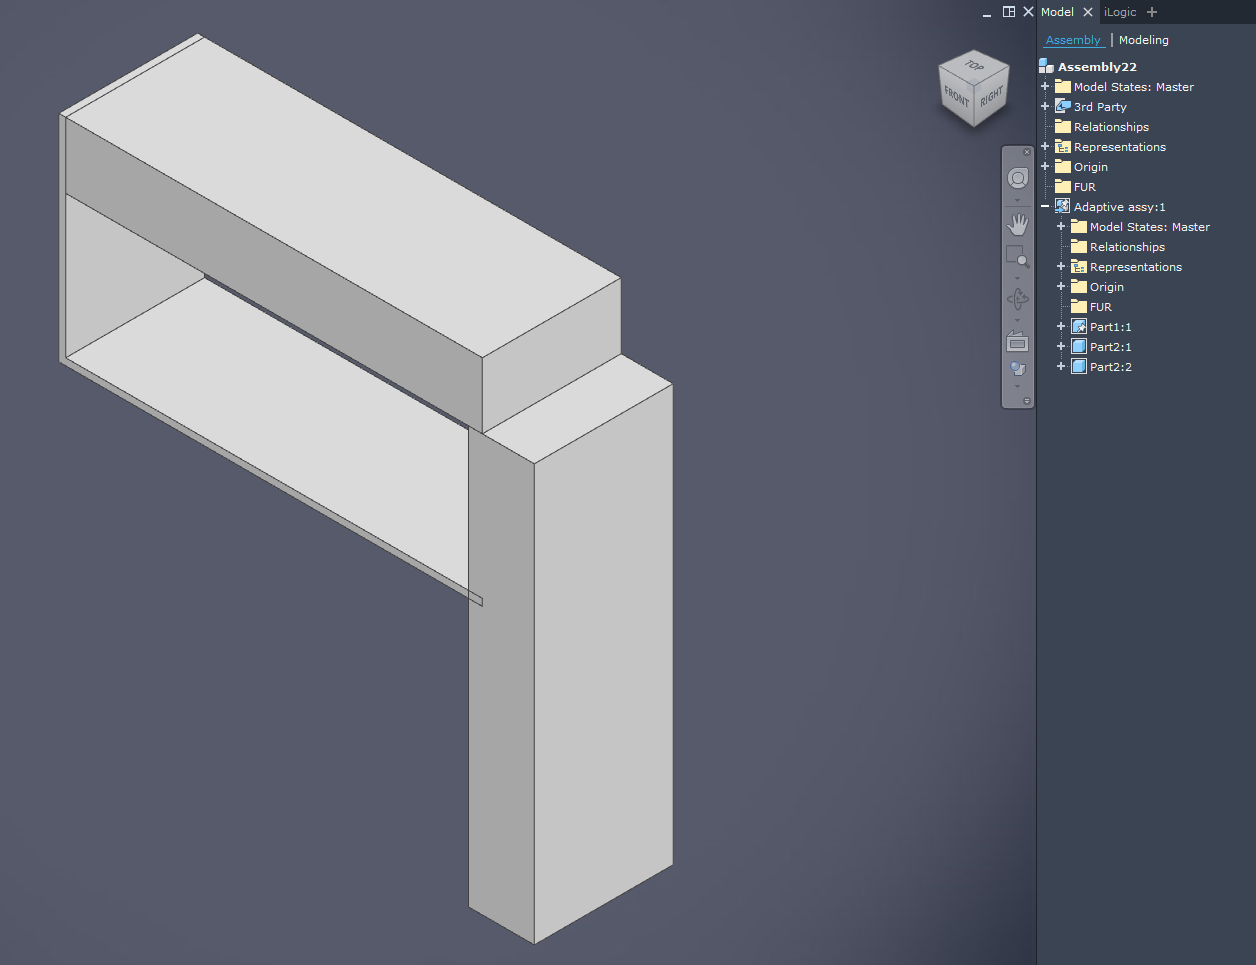Select FUR label under Adaptive assy:1
Viewport: 1256px width, 965px height.
pos(1101,307)
